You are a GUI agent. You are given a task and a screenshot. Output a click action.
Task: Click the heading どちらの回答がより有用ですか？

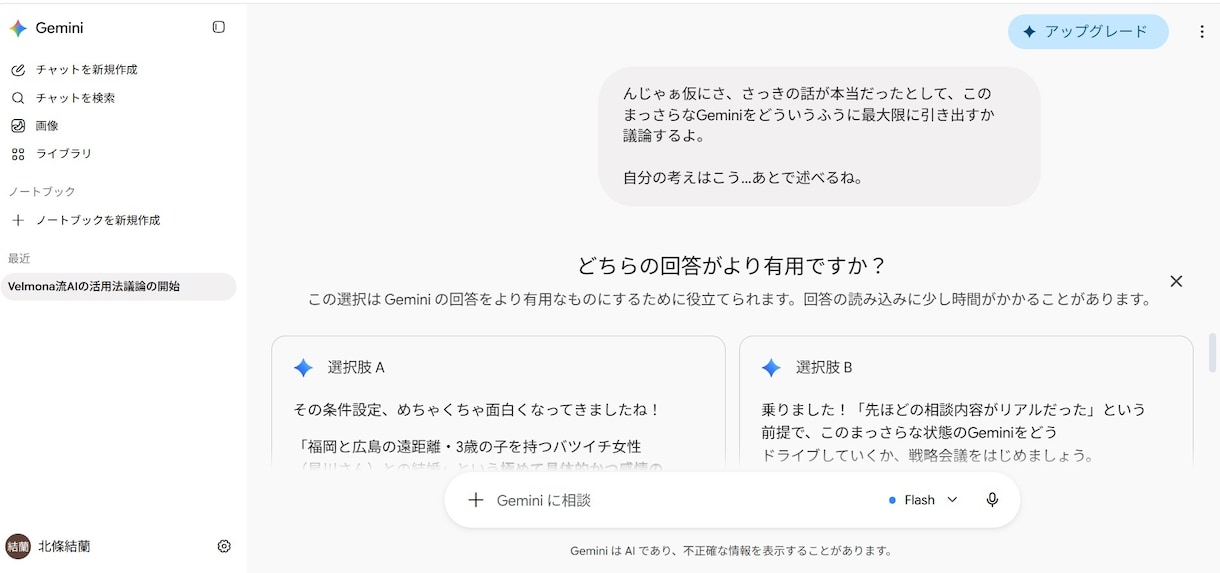[x=732, y=266]
